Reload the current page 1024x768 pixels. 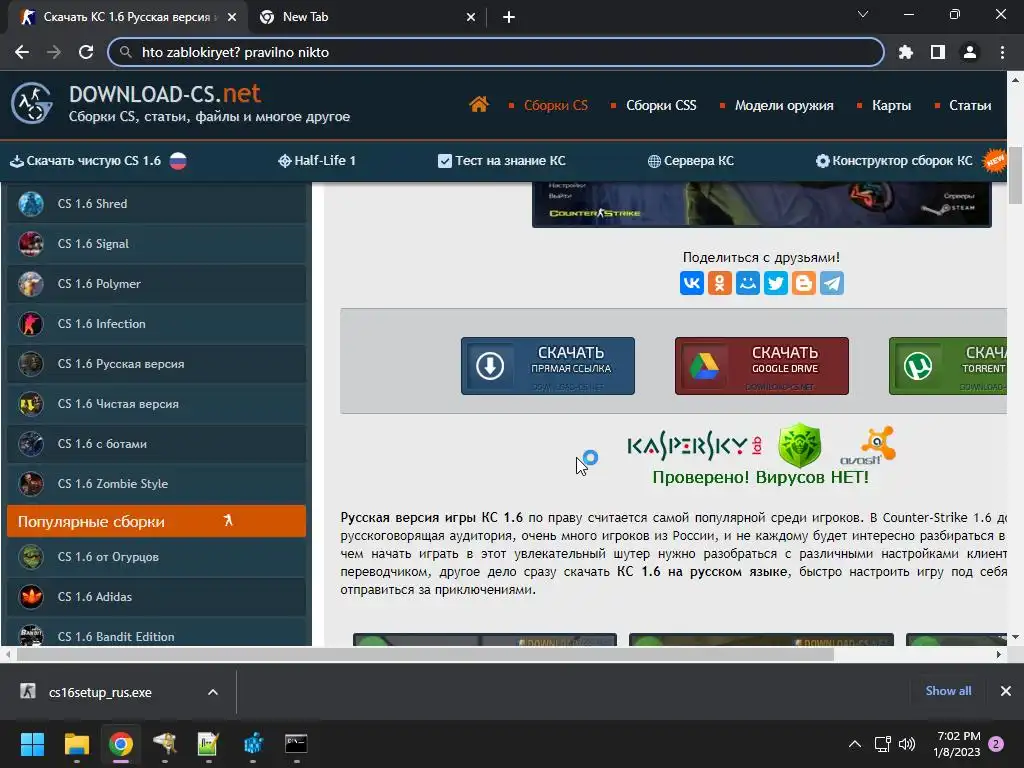tap(86, 52)
